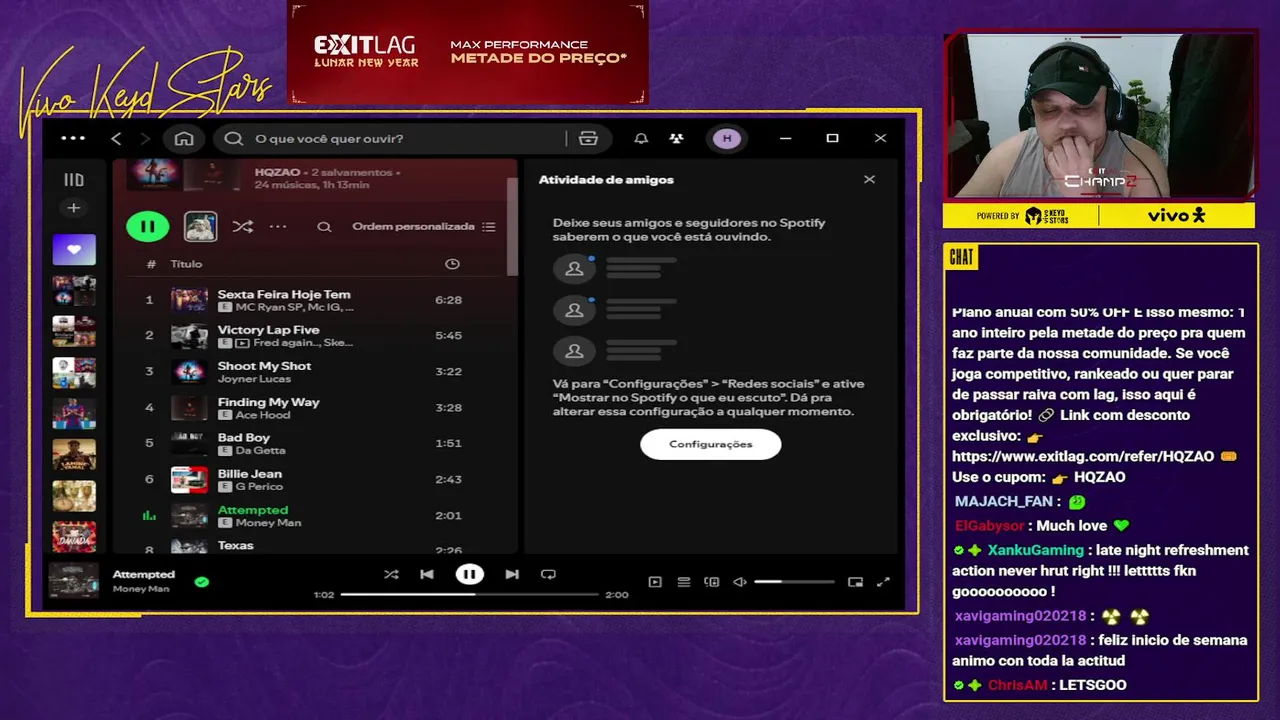Open the Browse icon inside search bar
Viewport: 1280px width, 720px height.
point(588,138)
